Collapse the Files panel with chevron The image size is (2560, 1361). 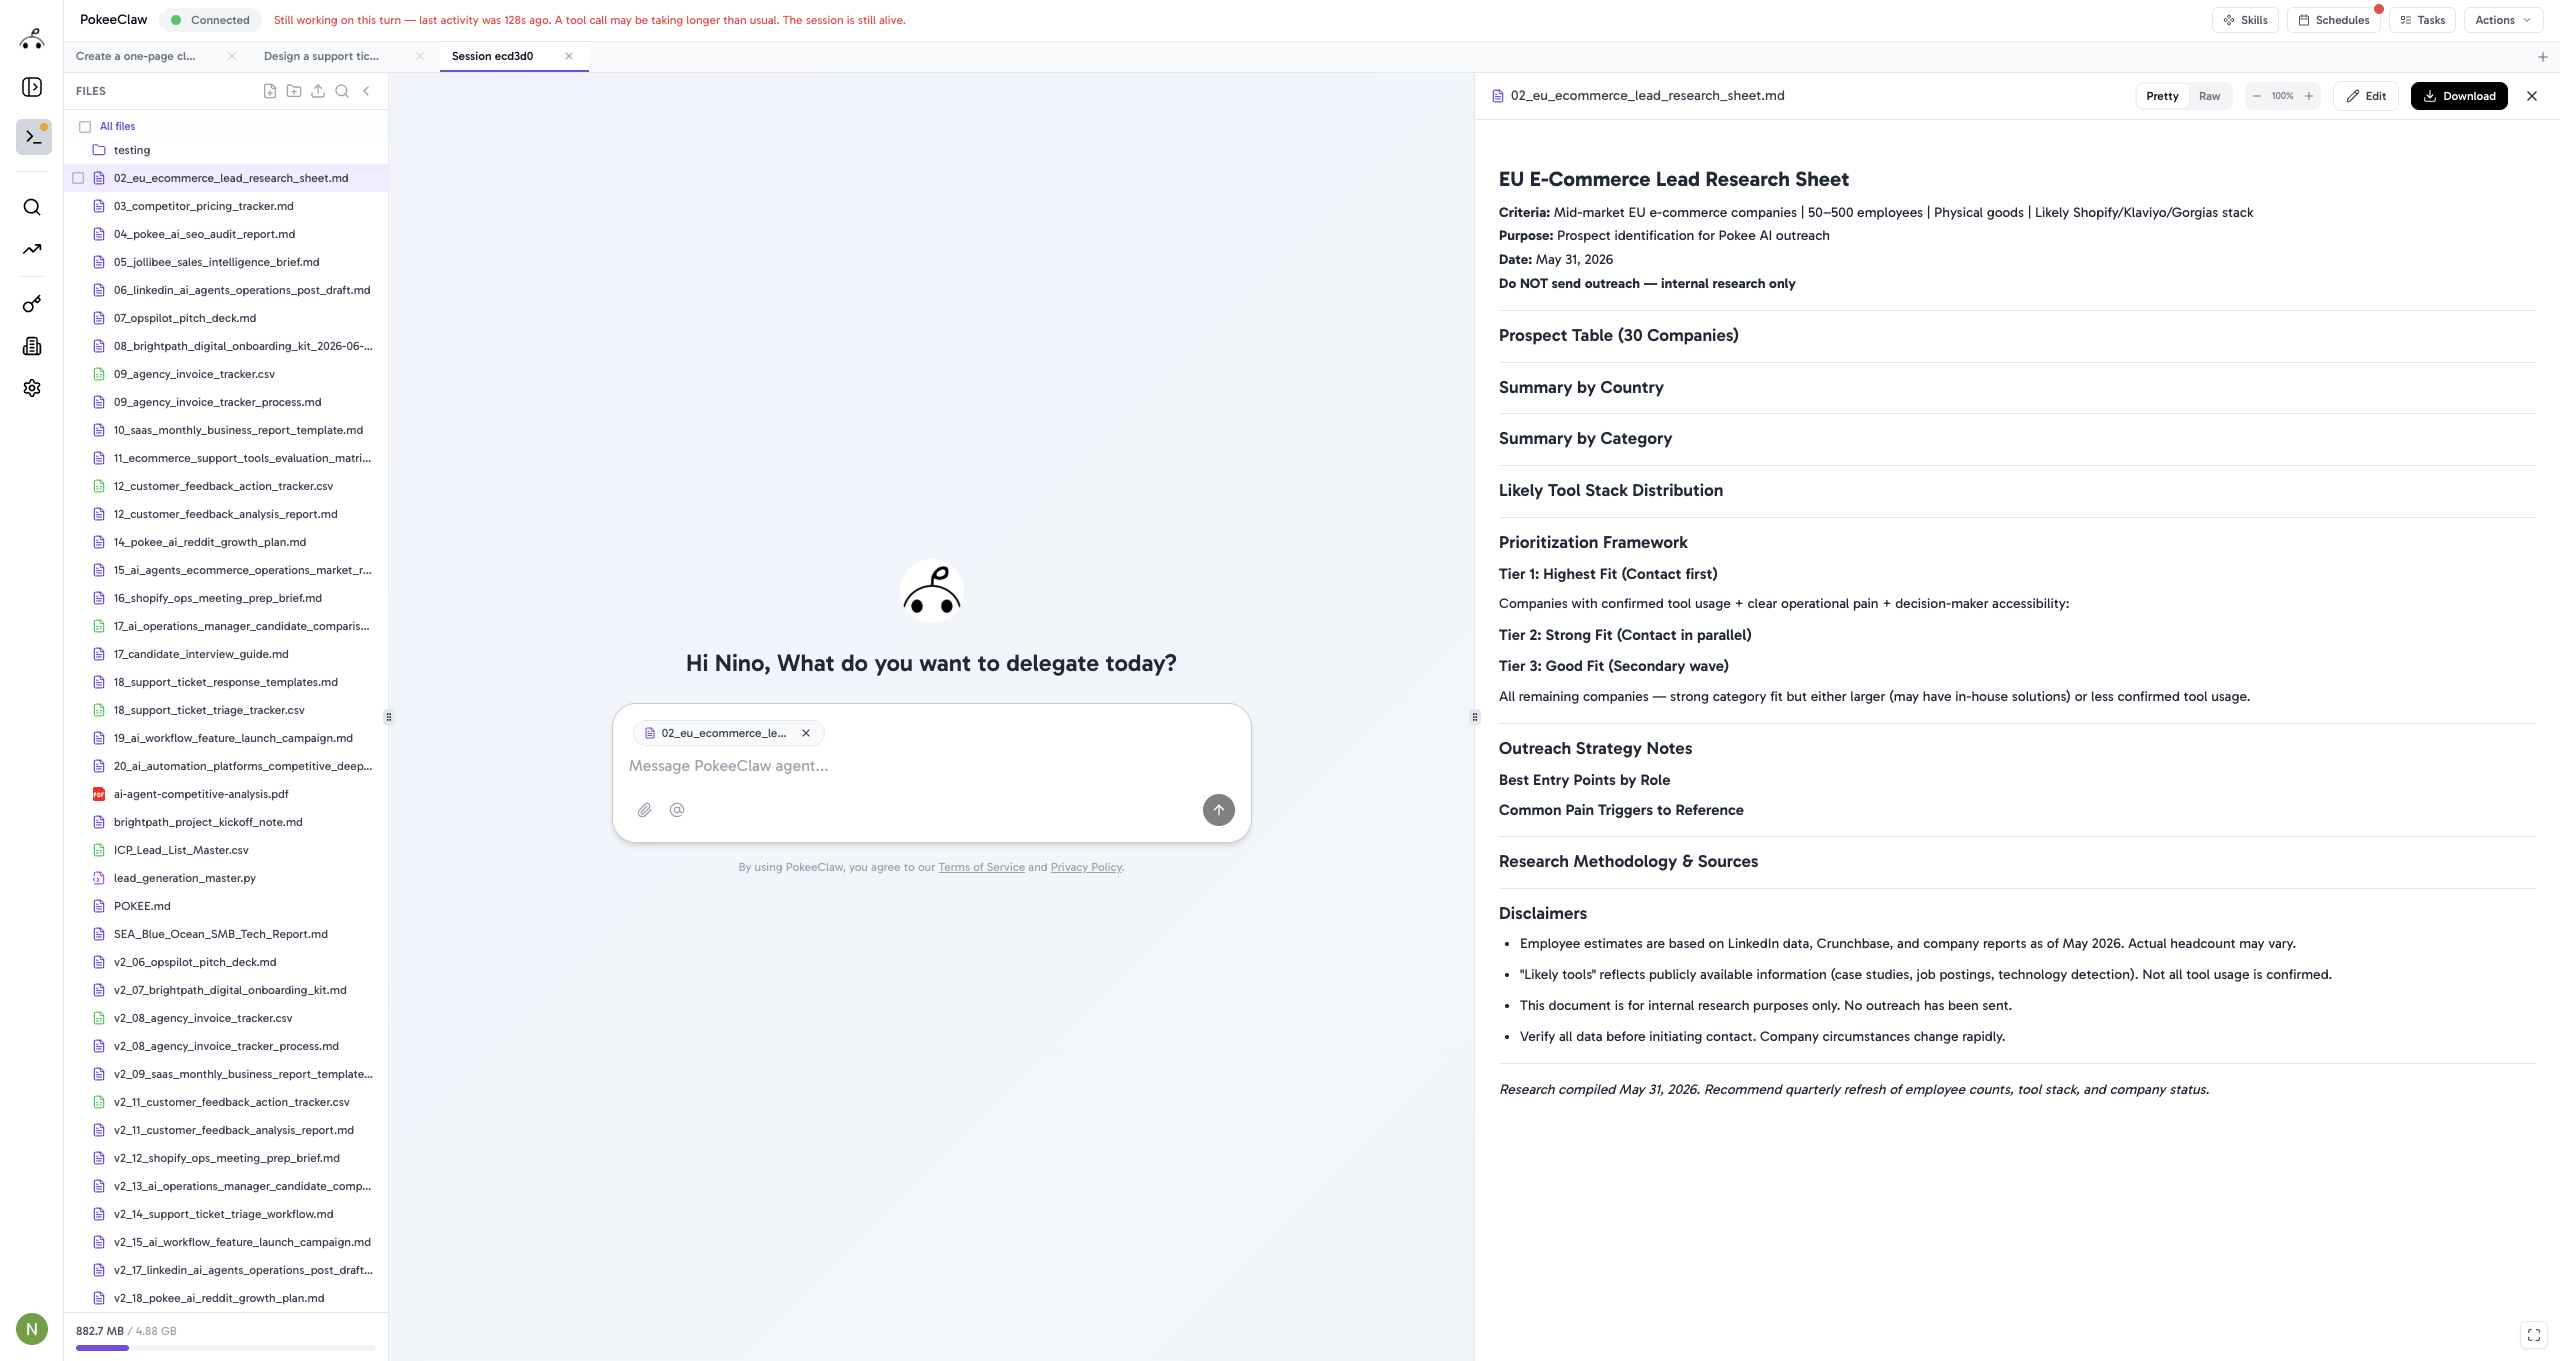(x=367, y=91)
